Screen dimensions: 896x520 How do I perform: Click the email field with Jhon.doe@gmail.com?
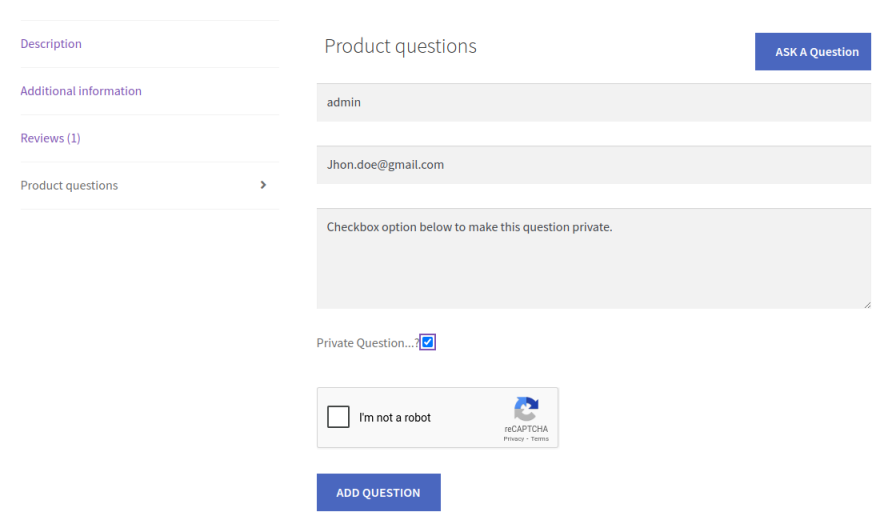593,165
